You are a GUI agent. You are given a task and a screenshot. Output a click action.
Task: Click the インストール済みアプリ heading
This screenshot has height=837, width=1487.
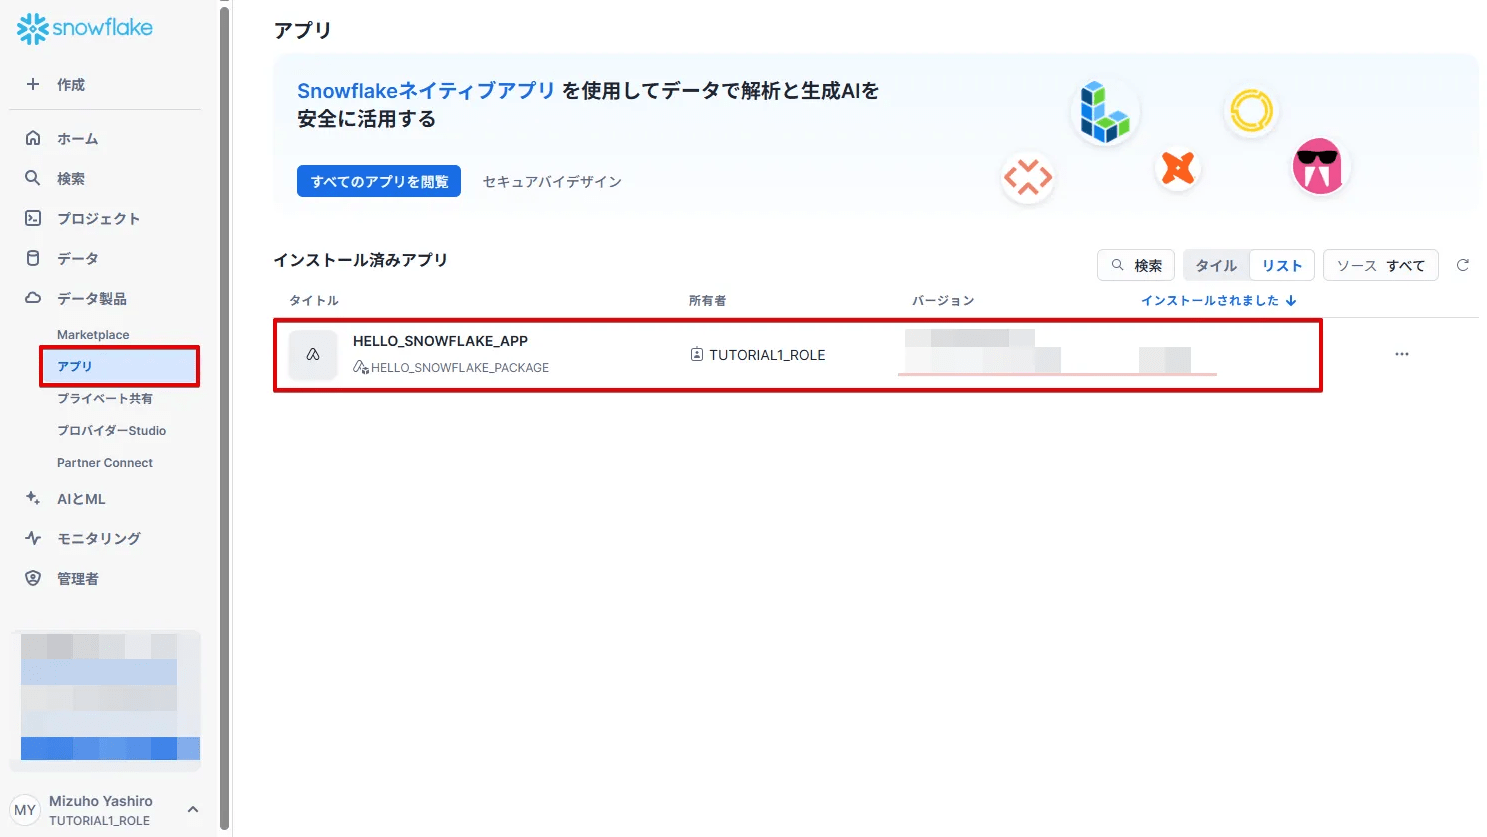[x=360, y=259]
